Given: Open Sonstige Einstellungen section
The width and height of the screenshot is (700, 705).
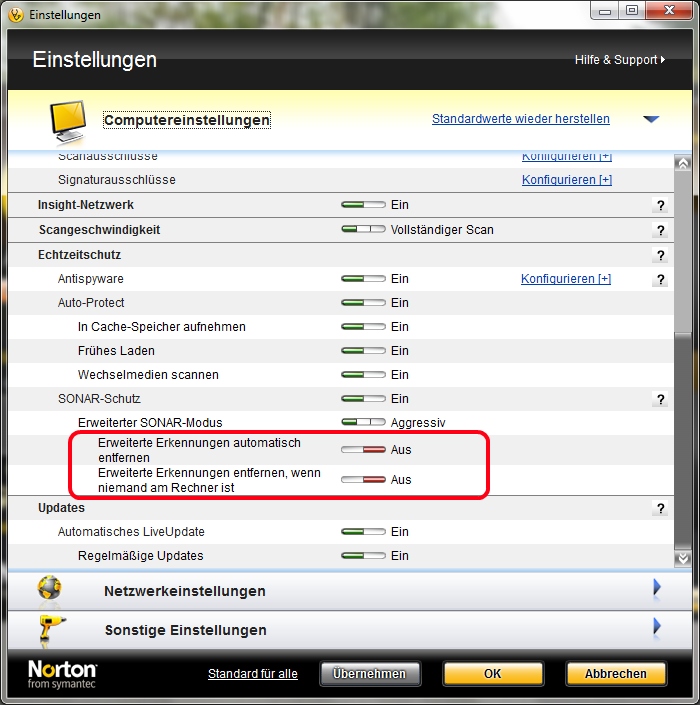Looking at the screenshot, I should (186, 630).
